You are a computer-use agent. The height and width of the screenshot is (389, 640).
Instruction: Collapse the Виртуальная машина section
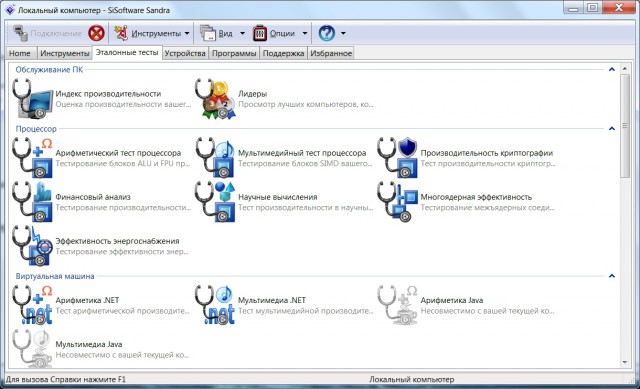tap(611, 276)
